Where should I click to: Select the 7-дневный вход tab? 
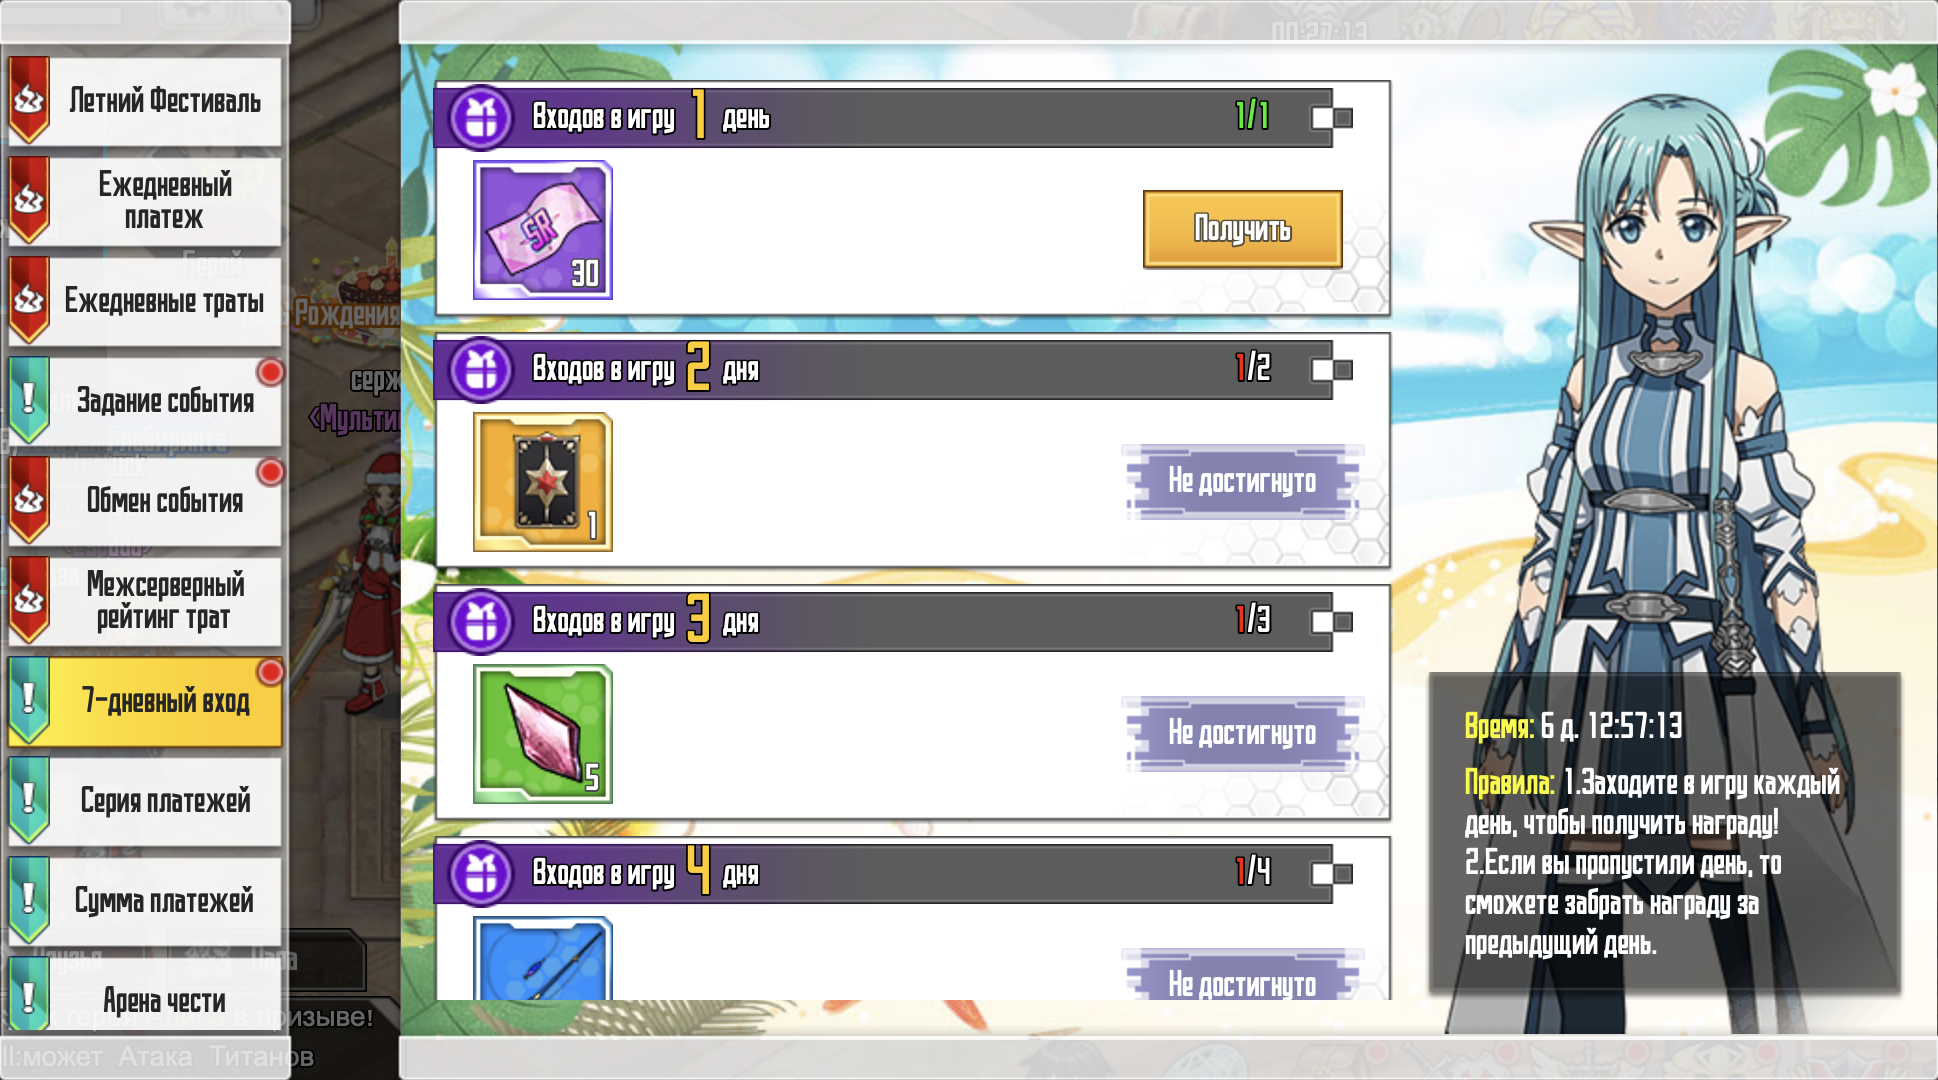(x=145, y=701)
